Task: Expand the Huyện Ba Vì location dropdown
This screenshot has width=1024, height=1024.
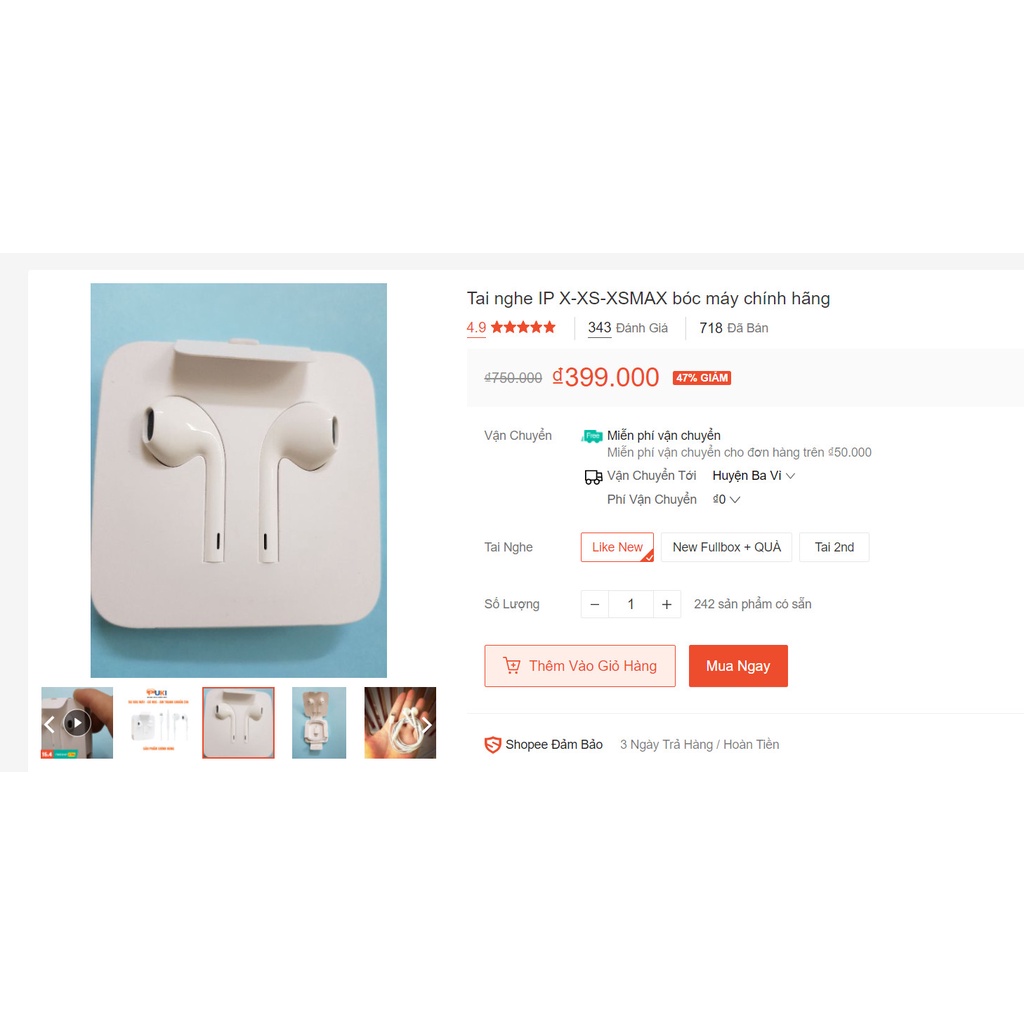Action: (754, 475)
